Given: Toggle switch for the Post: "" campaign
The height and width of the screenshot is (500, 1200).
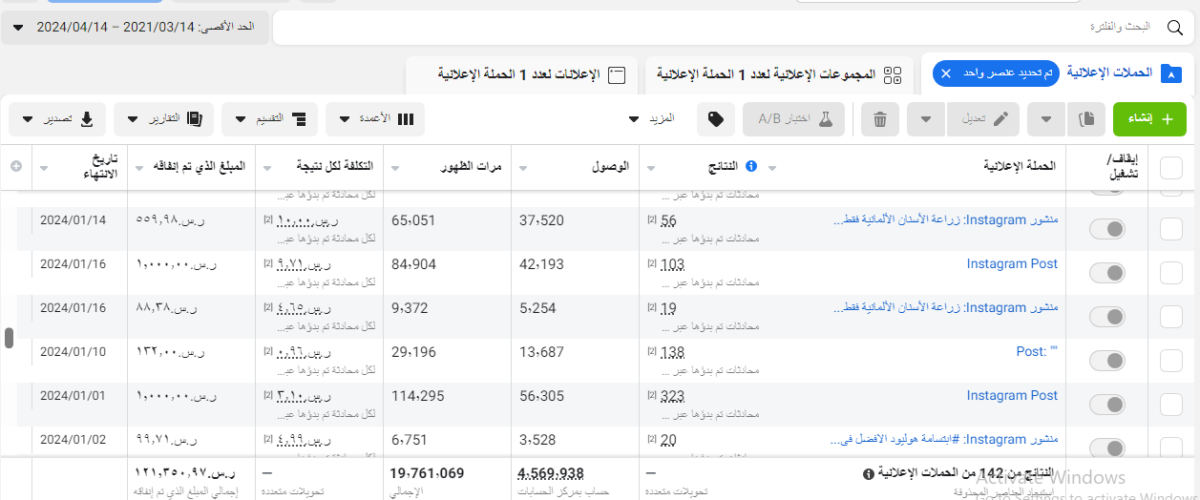Looking at the screenshot, I should [x=1107, y=361].
